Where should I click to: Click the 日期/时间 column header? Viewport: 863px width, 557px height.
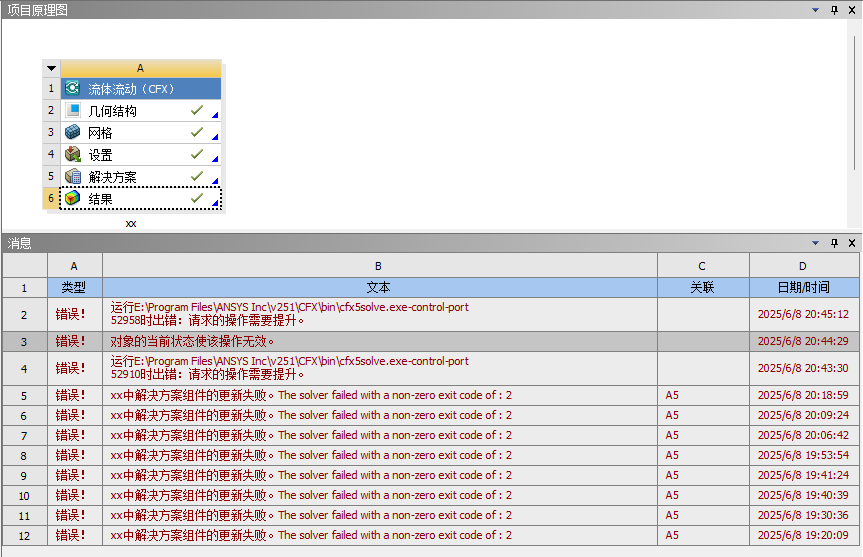tap(804, 287)
